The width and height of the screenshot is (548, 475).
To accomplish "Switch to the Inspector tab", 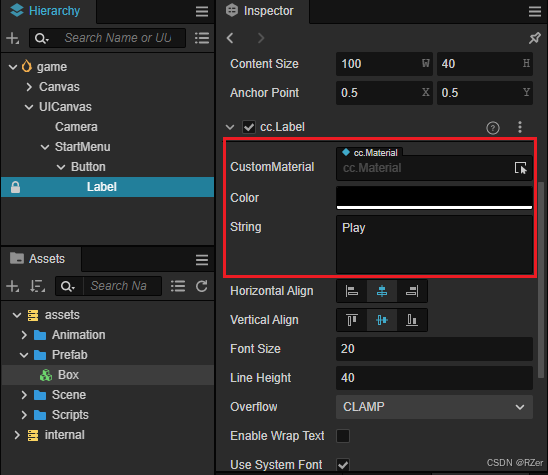I will [x=262, y=11].
